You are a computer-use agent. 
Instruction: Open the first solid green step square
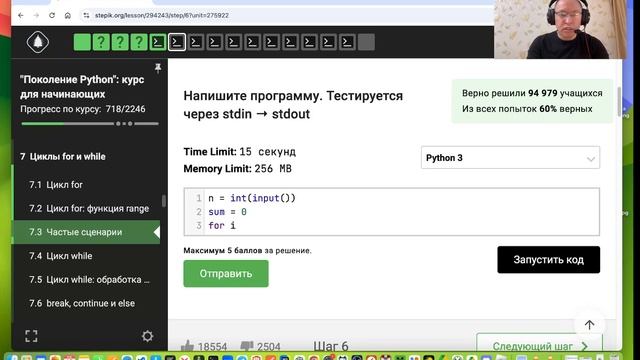tap(82, 42)
